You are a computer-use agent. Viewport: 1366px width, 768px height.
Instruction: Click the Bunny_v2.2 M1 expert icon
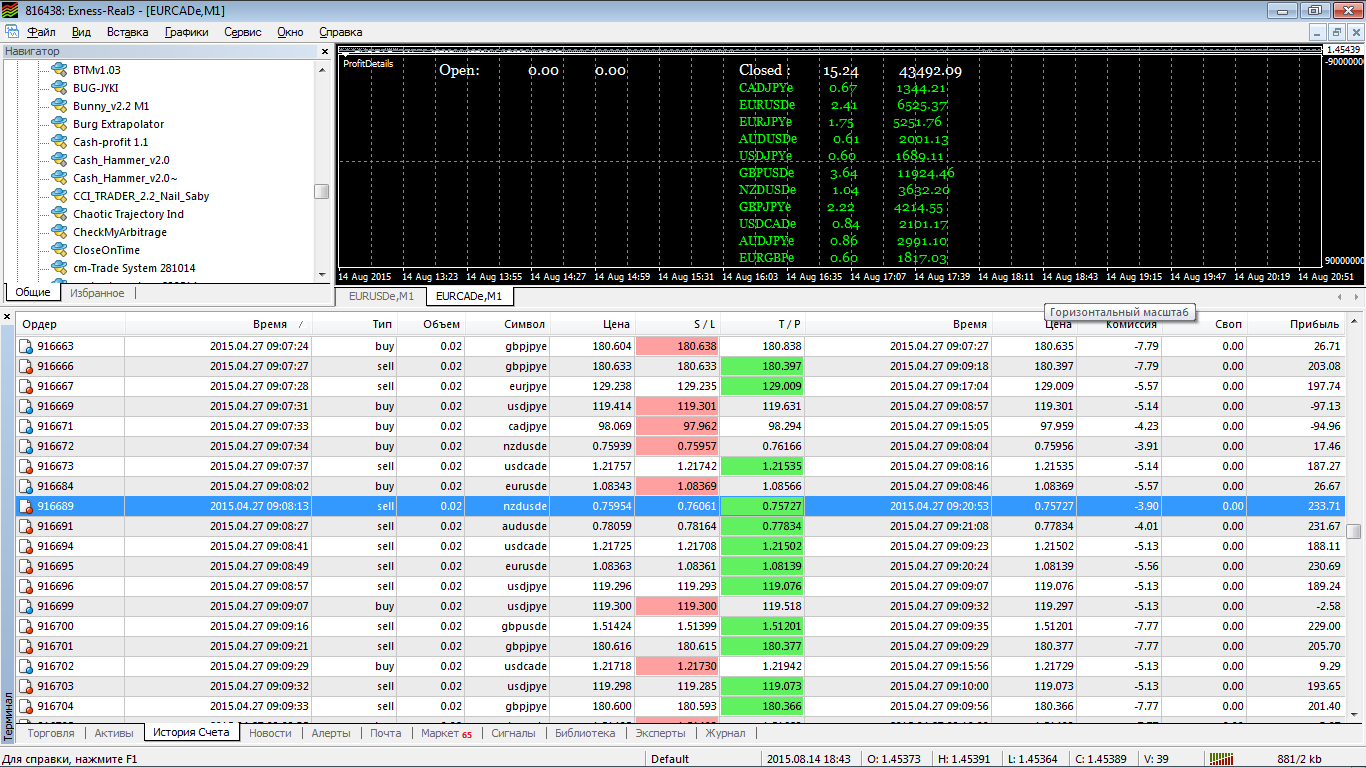tap(59, 106)
